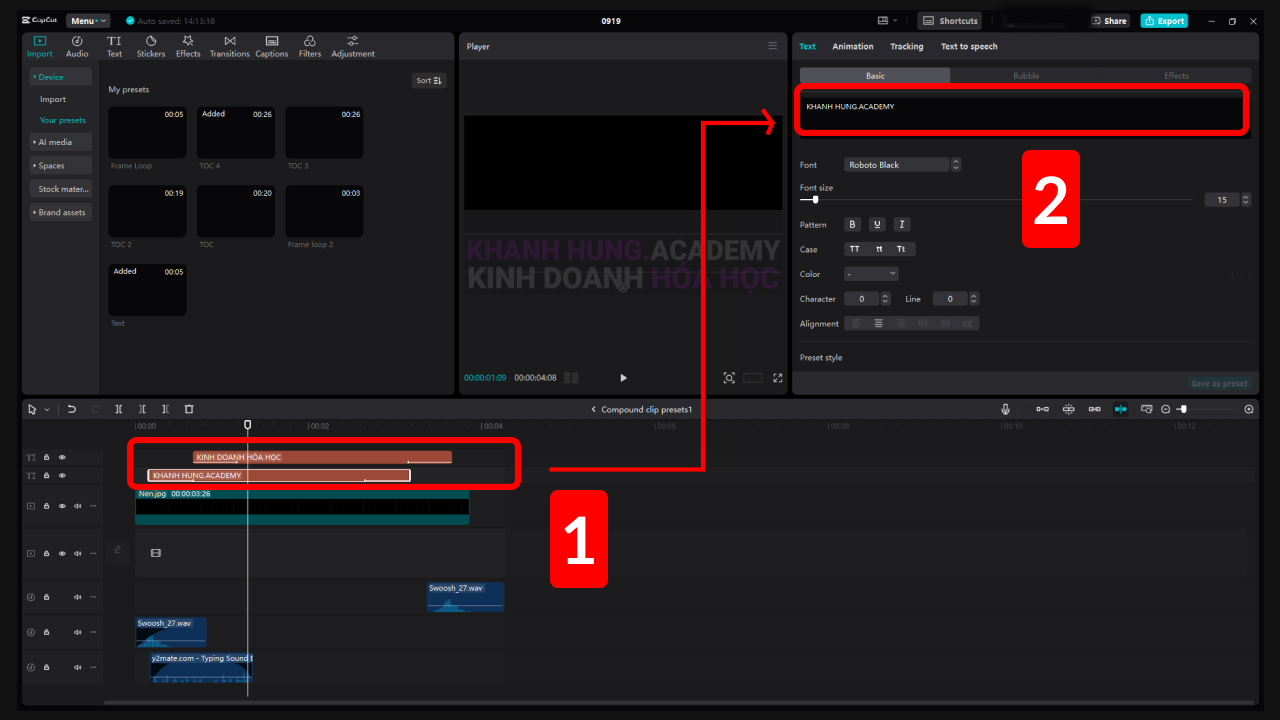Open the Filters panel
This screenshot has width=1280, height=720.
coord(310,46)
